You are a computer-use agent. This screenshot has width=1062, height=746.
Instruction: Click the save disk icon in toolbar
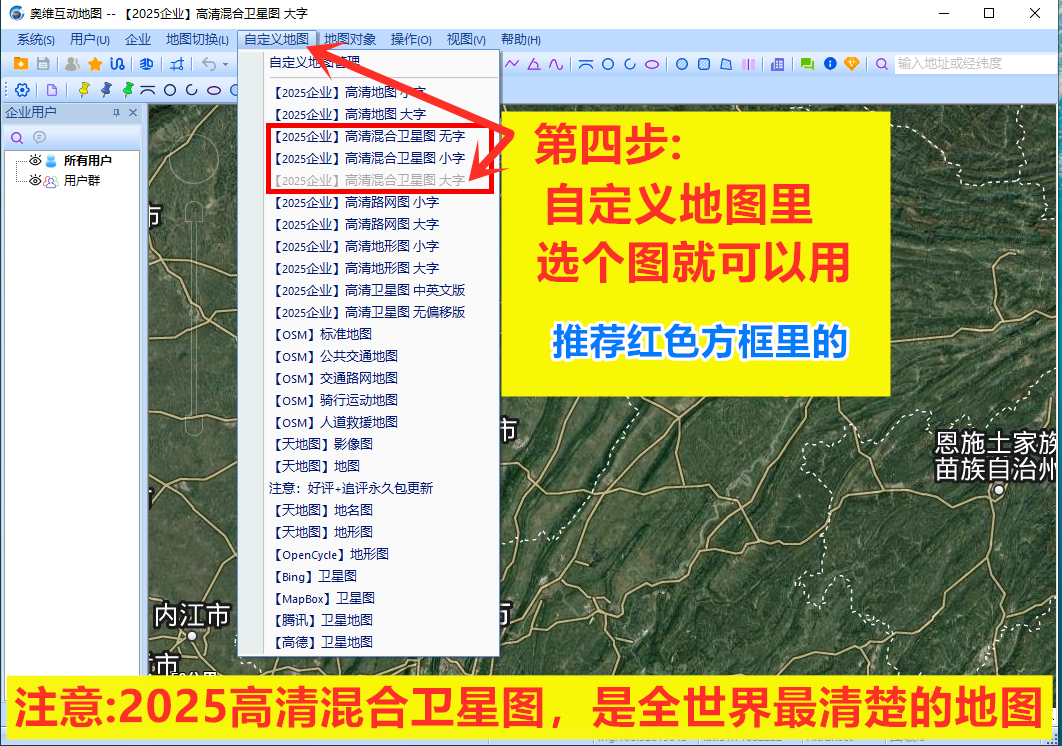[x=43, y=64]
